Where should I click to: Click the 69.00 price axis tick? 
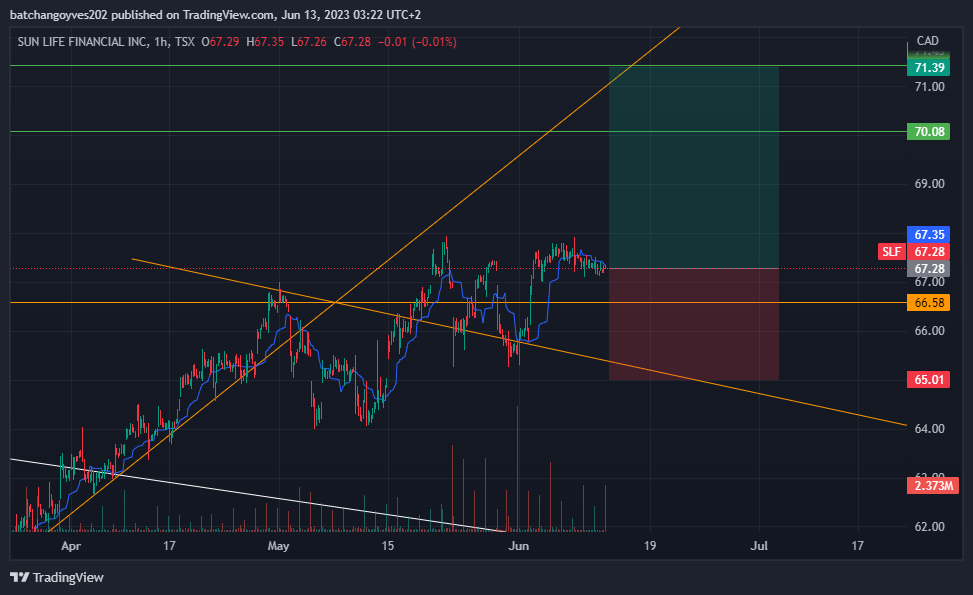pos(929,184)
